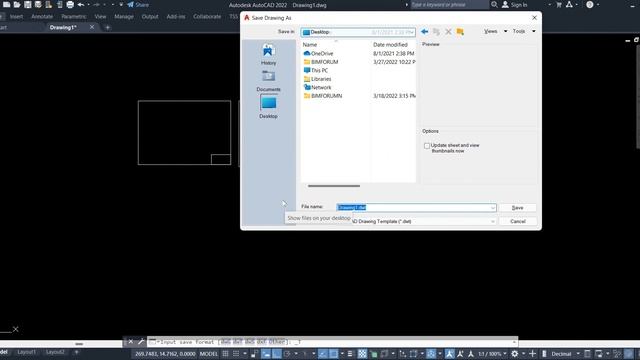Click the Undo arrow in Quick Access toolbar
Viewport: 640px width, 360px height.
(81, 4)
